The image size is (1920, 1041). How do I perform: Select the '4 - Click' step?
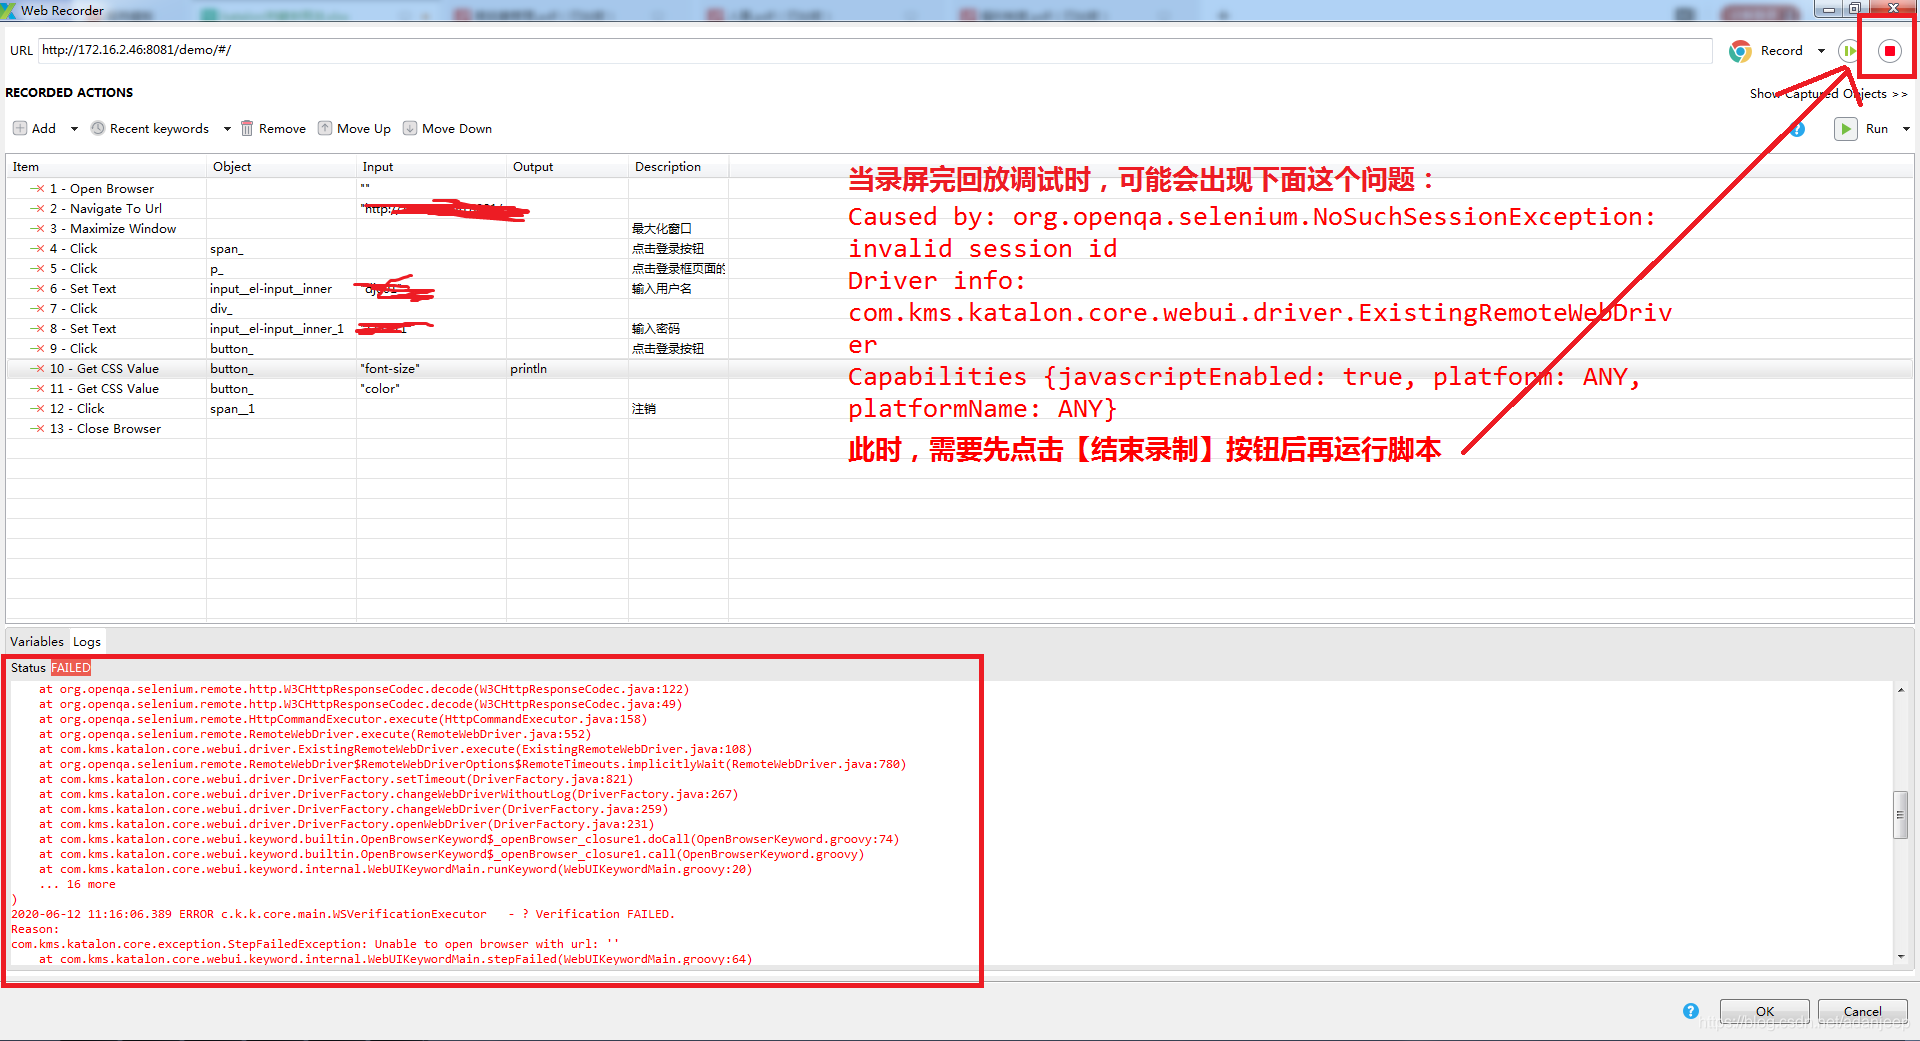[x=74, y=249]
